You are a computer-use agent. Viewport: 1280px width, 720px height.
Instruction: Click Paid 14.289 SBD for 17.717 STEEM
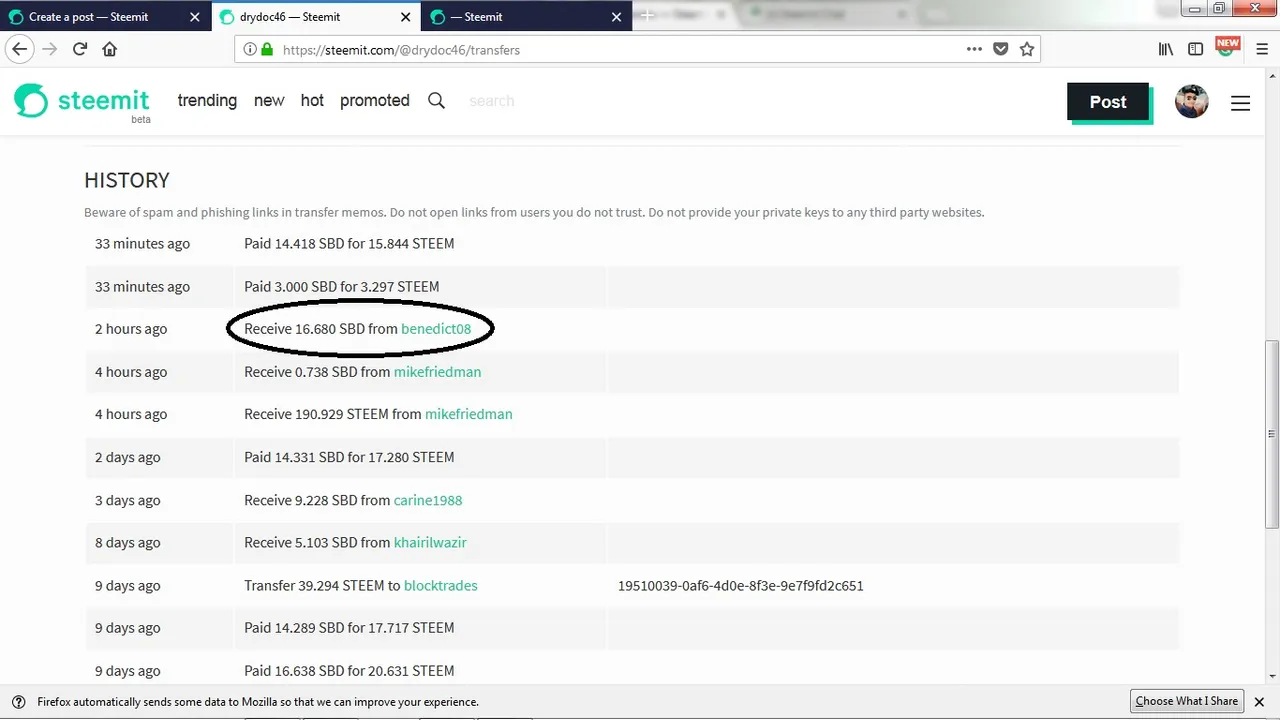349,628
